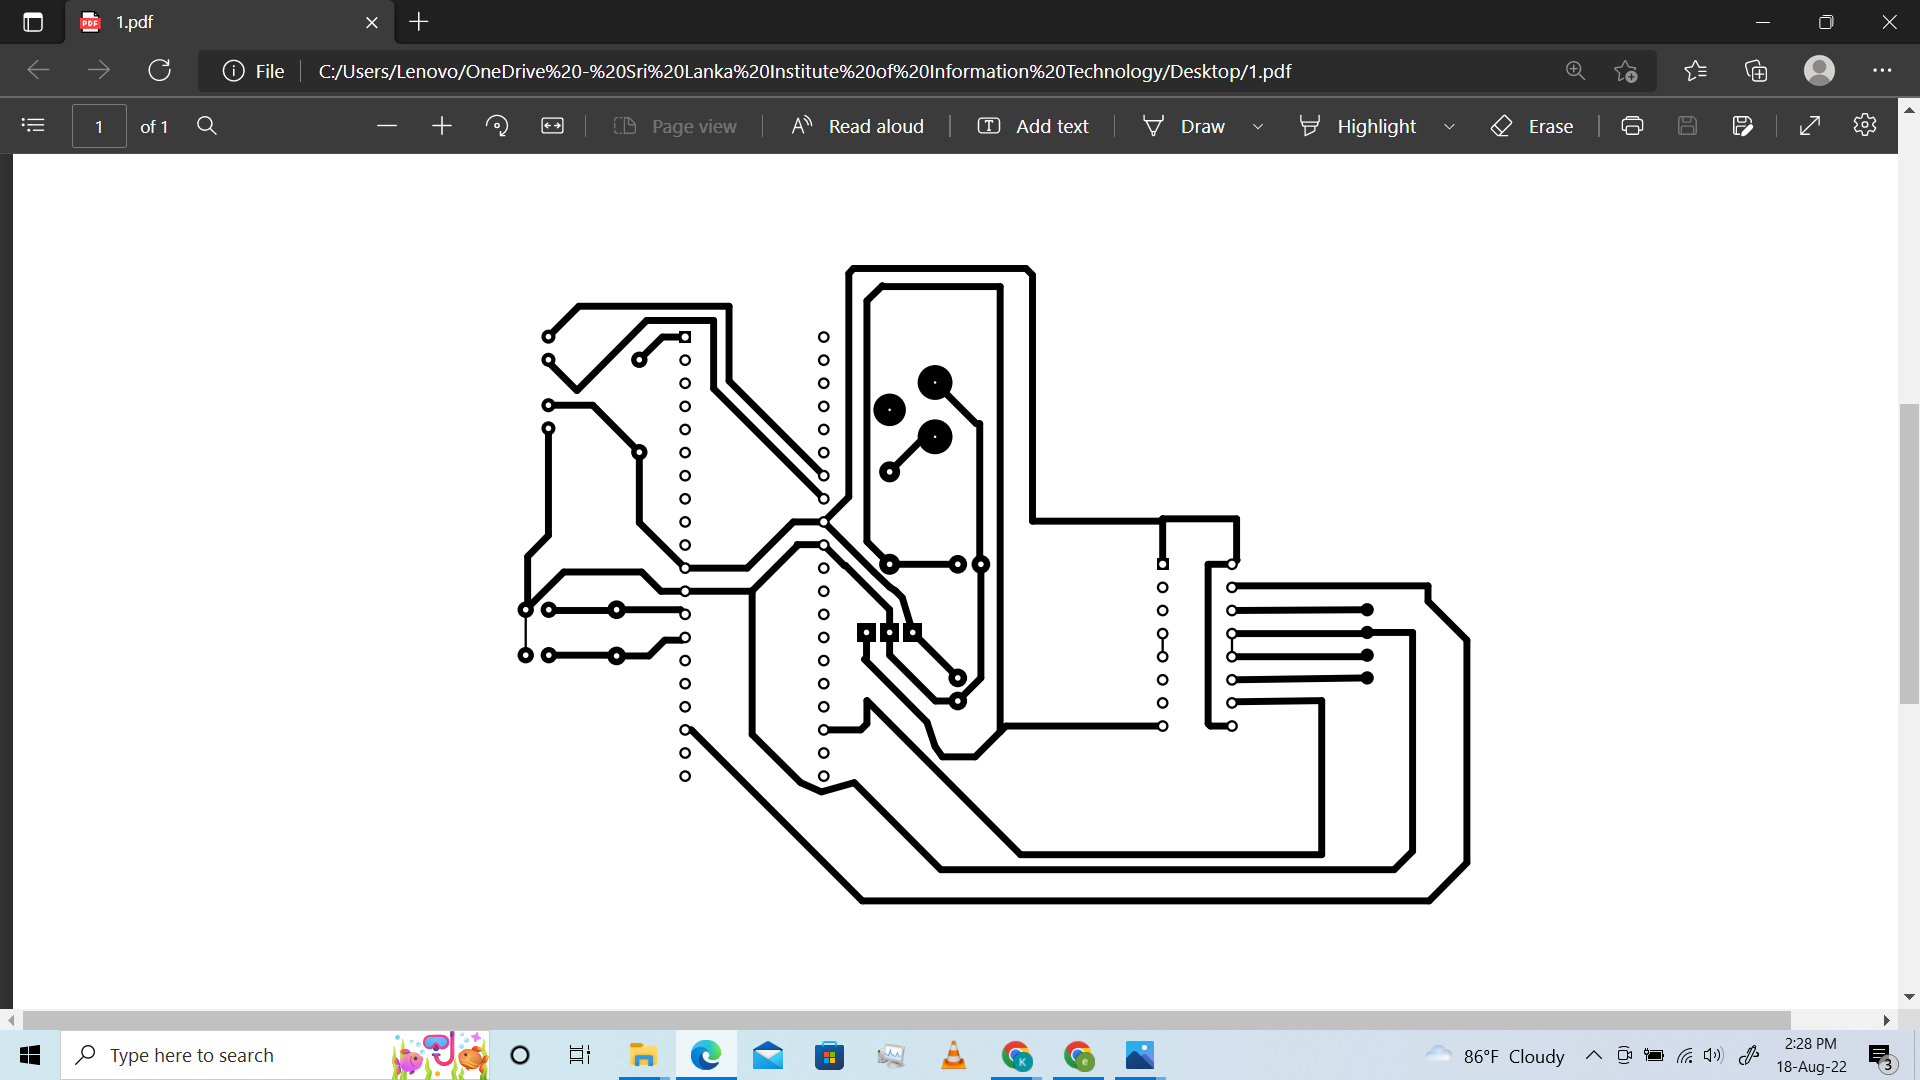Print the PDF document

pyautogui.click(x=1632, y=125)
